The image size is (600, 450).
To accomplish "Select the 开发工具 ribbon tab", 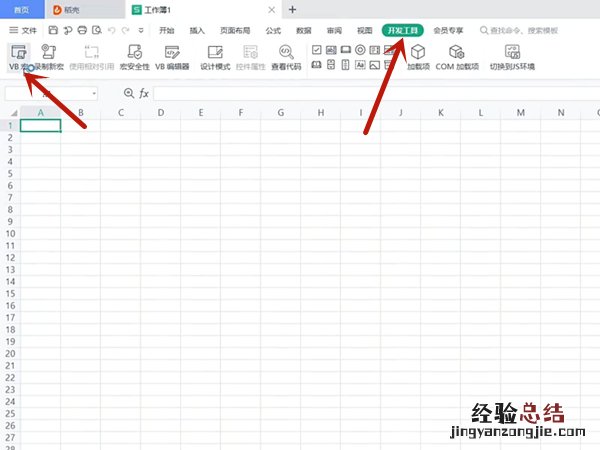I will pyautogui.click(x=403, y=30).
